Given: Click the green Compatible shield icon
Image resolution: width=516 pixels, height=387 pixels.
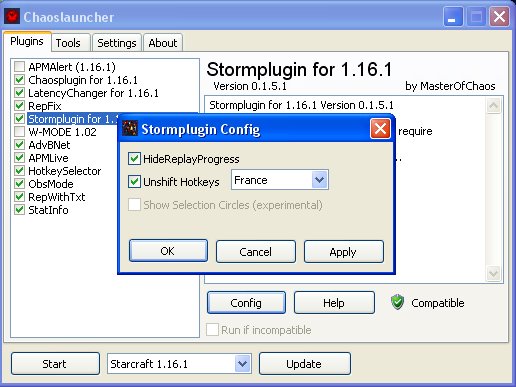Looking at the screenshot, I should click(x=397, y=302).
